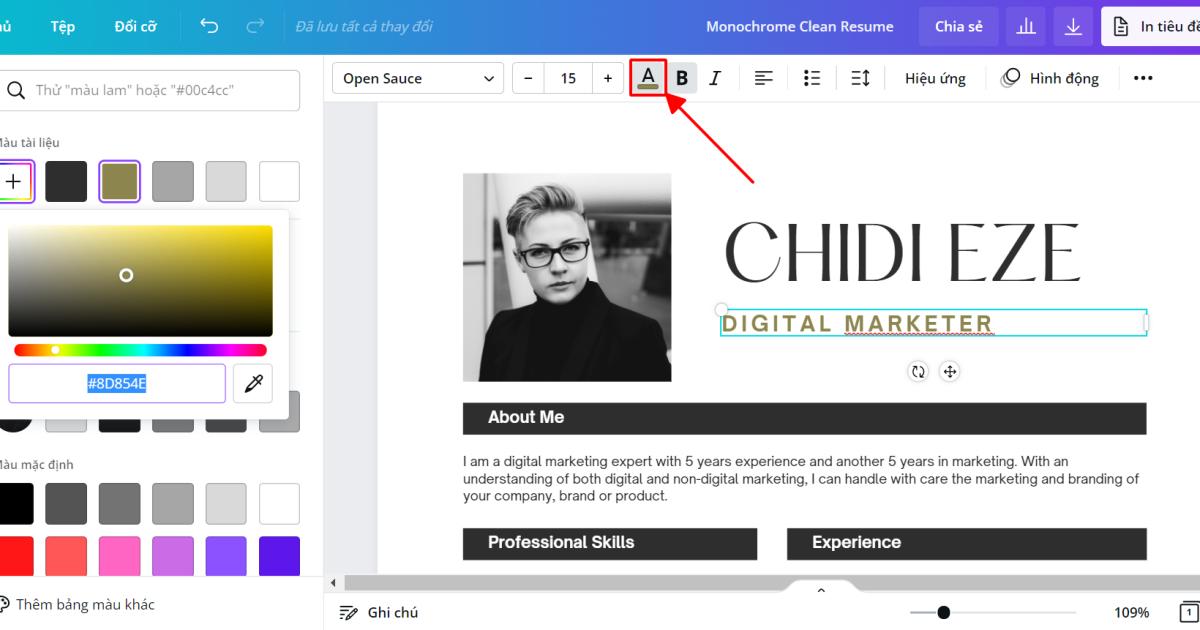Screen dimensions: 1200x630
Task: Toggle italic formatting
Action: coord(714,78)
